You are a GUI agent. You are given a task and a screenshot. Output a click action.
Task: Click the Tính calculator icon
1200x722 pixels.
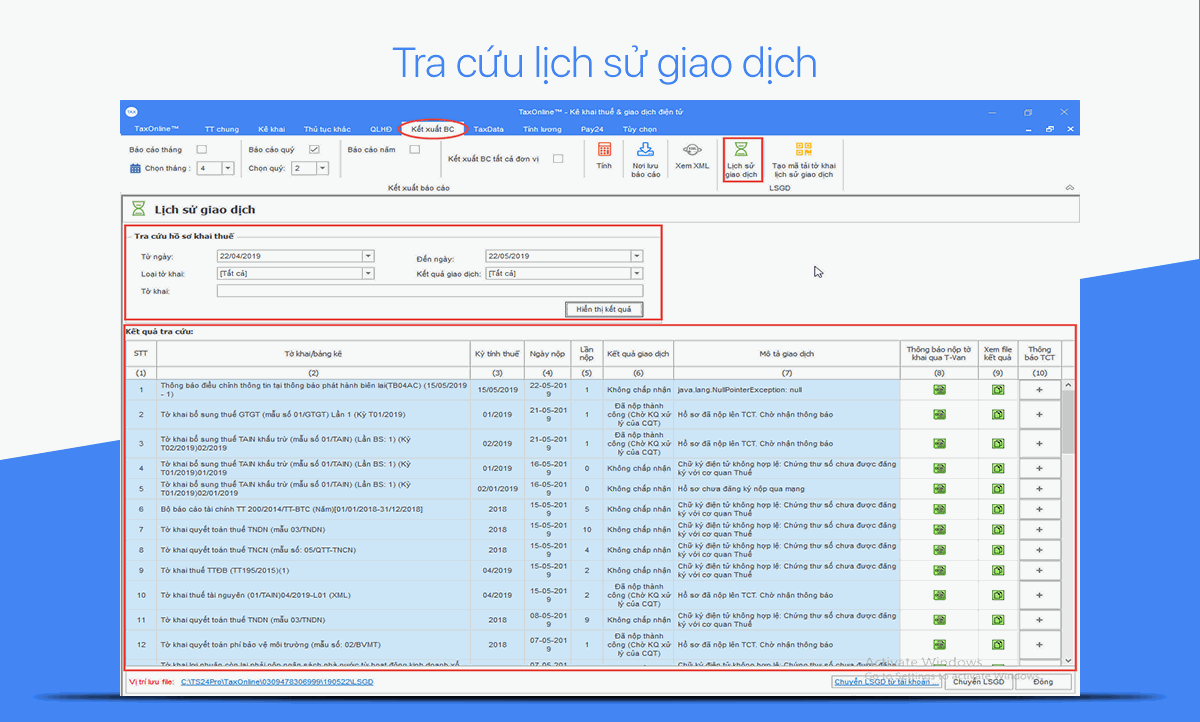(604, 151)
